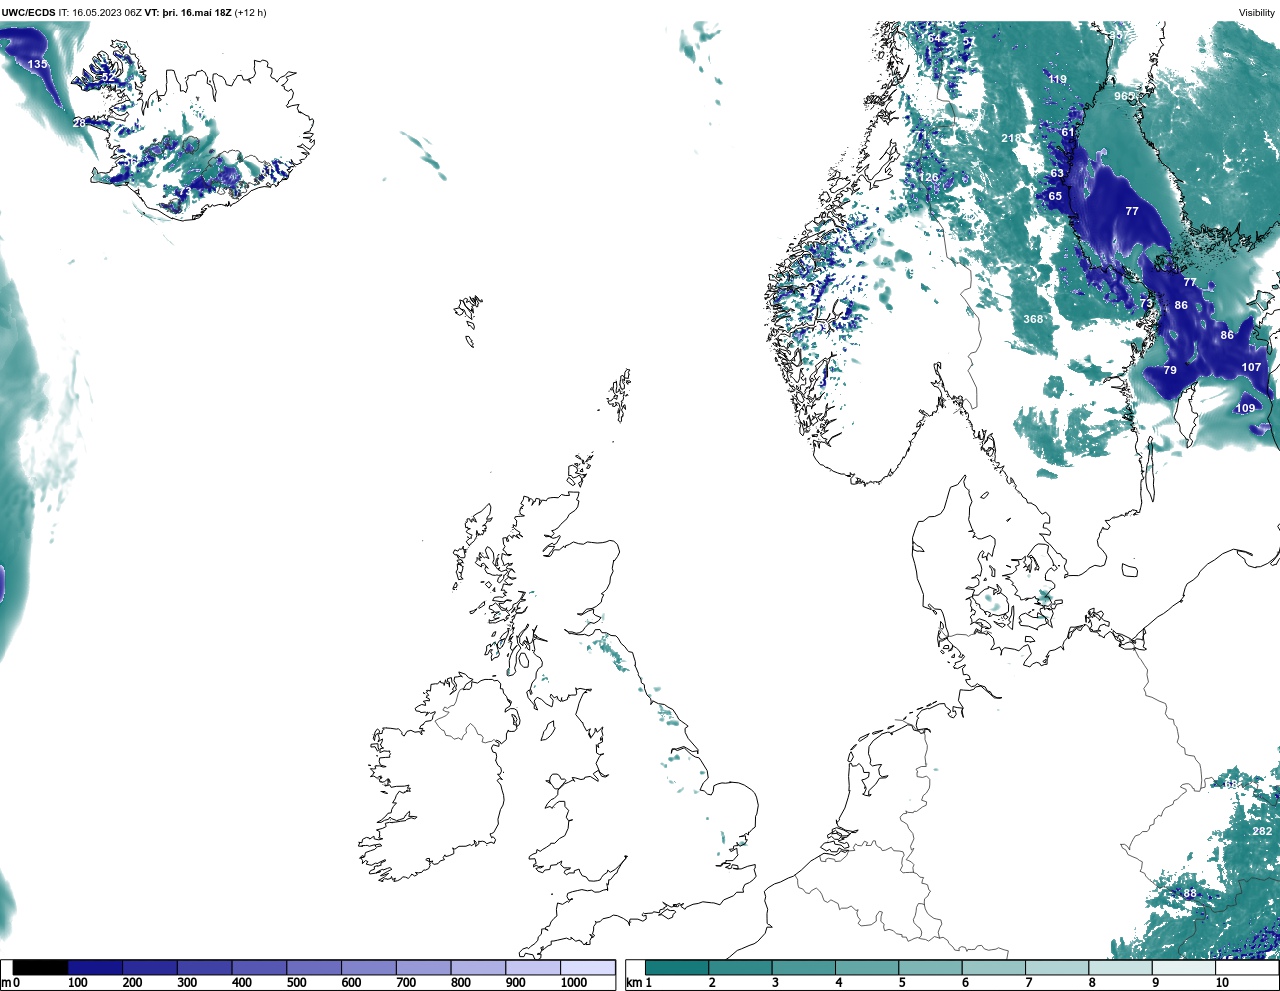The image size is (1280, 991).
Task: Click the '88' visibility value
Action: click(x=1190, y=893)
